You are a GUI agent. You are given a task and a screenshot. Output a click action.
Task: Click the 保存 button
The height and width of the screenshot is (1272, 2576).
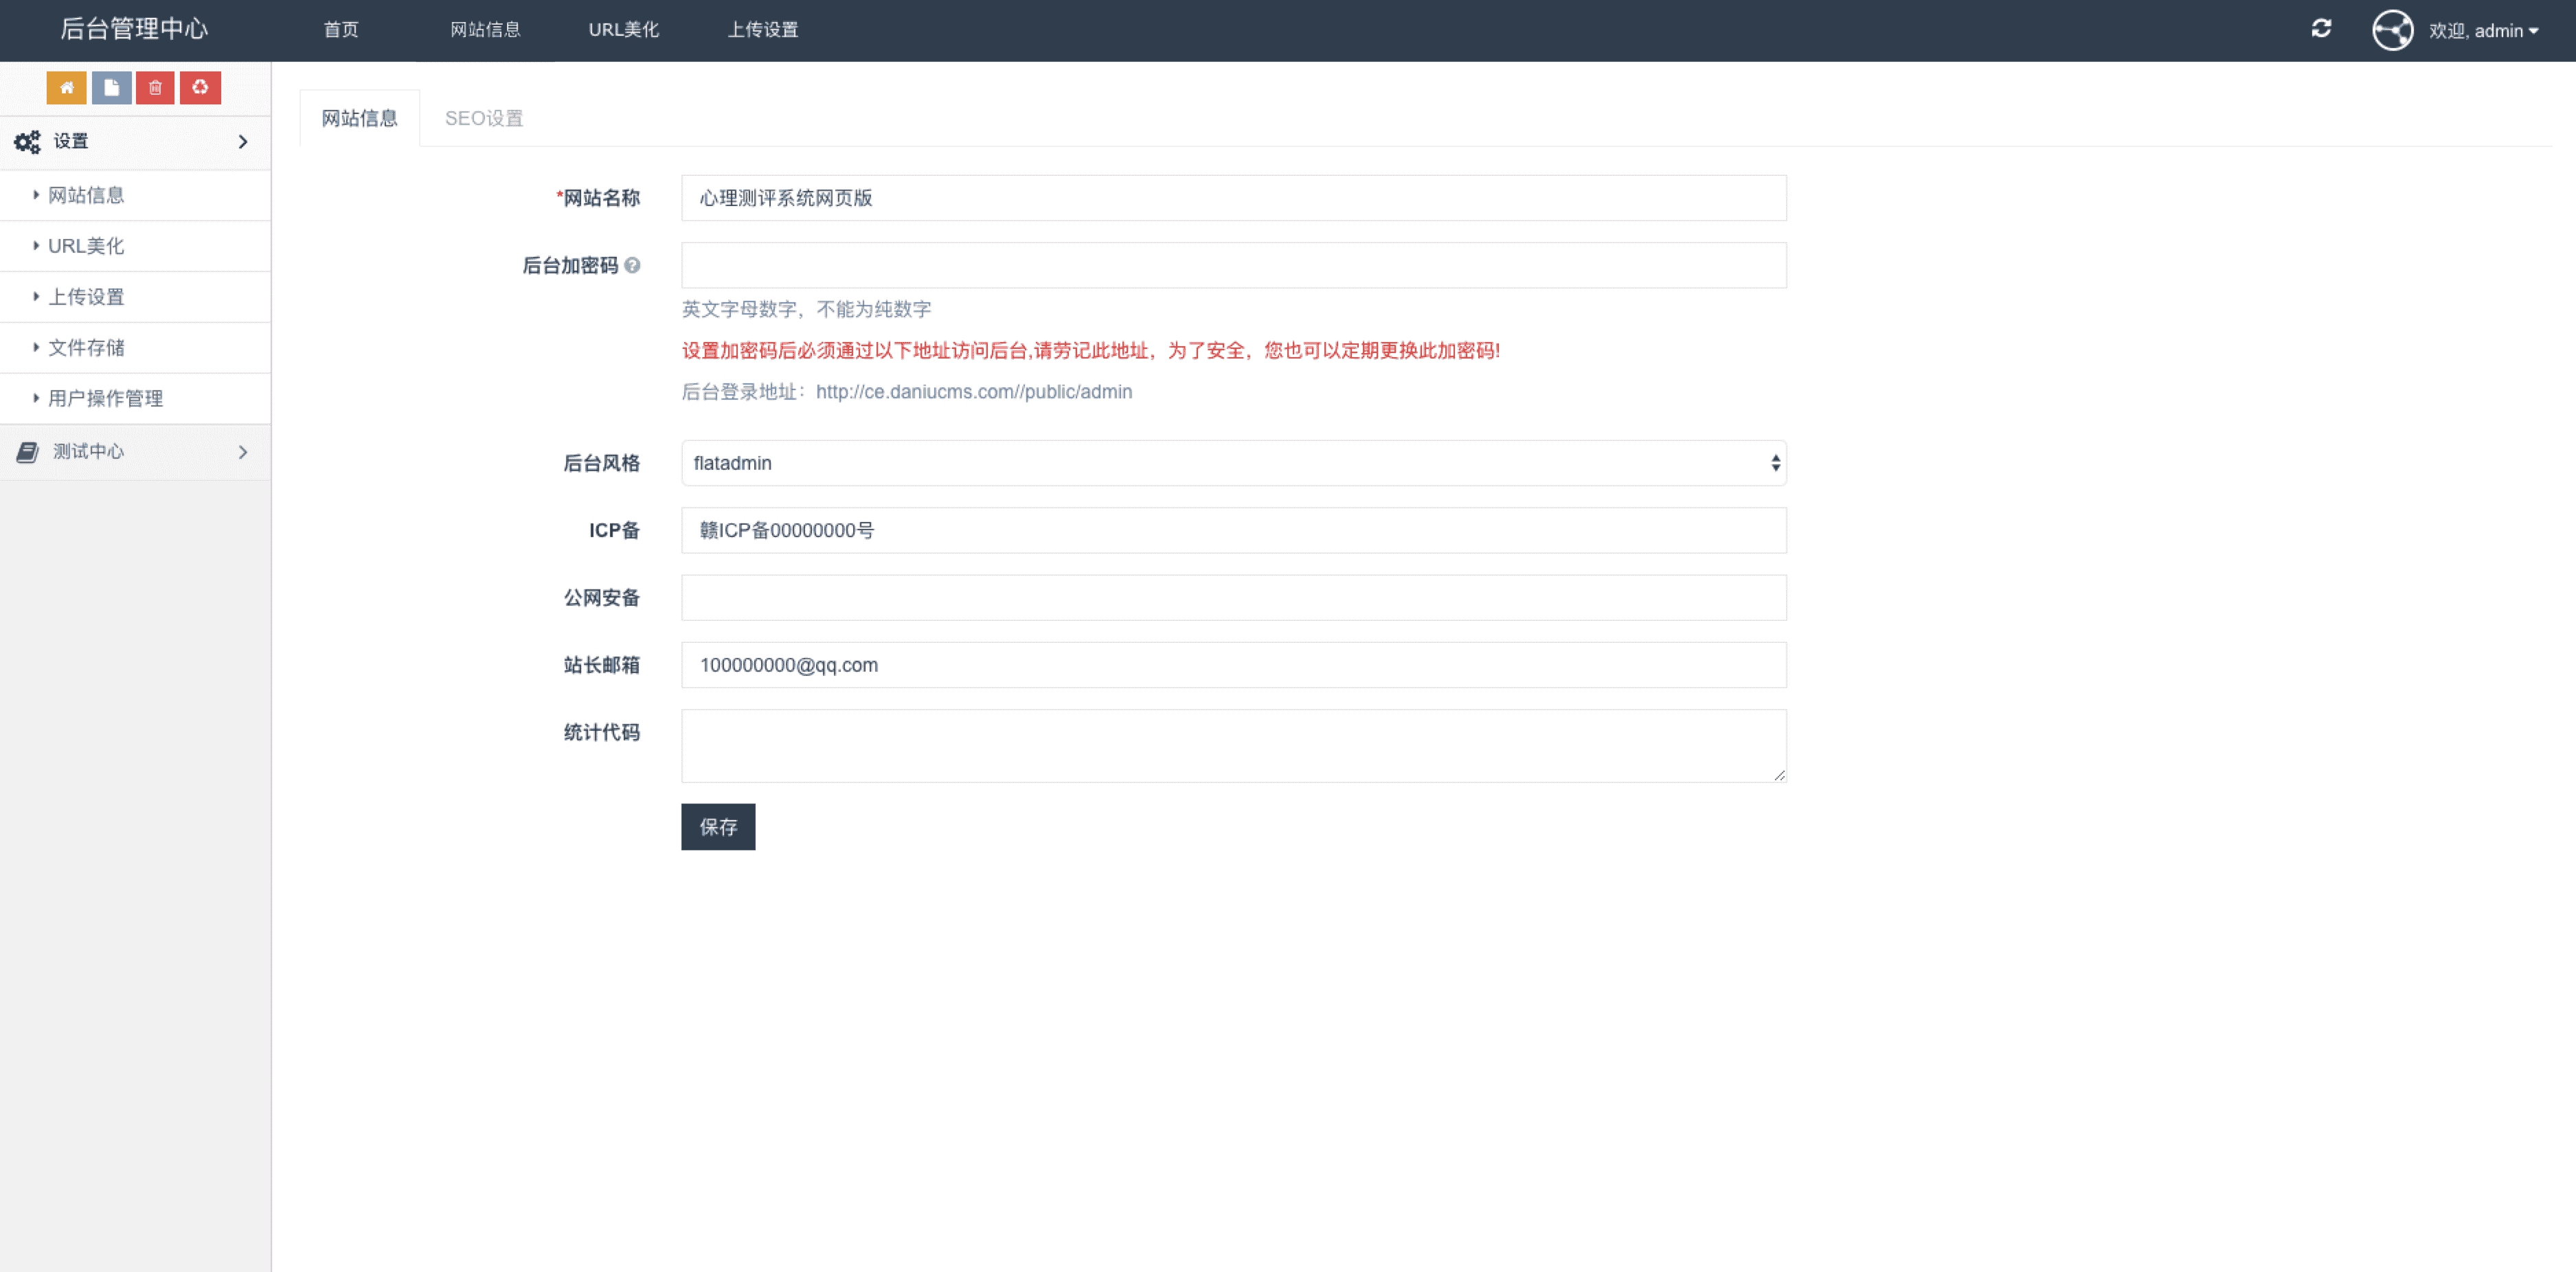pos(718,827)
